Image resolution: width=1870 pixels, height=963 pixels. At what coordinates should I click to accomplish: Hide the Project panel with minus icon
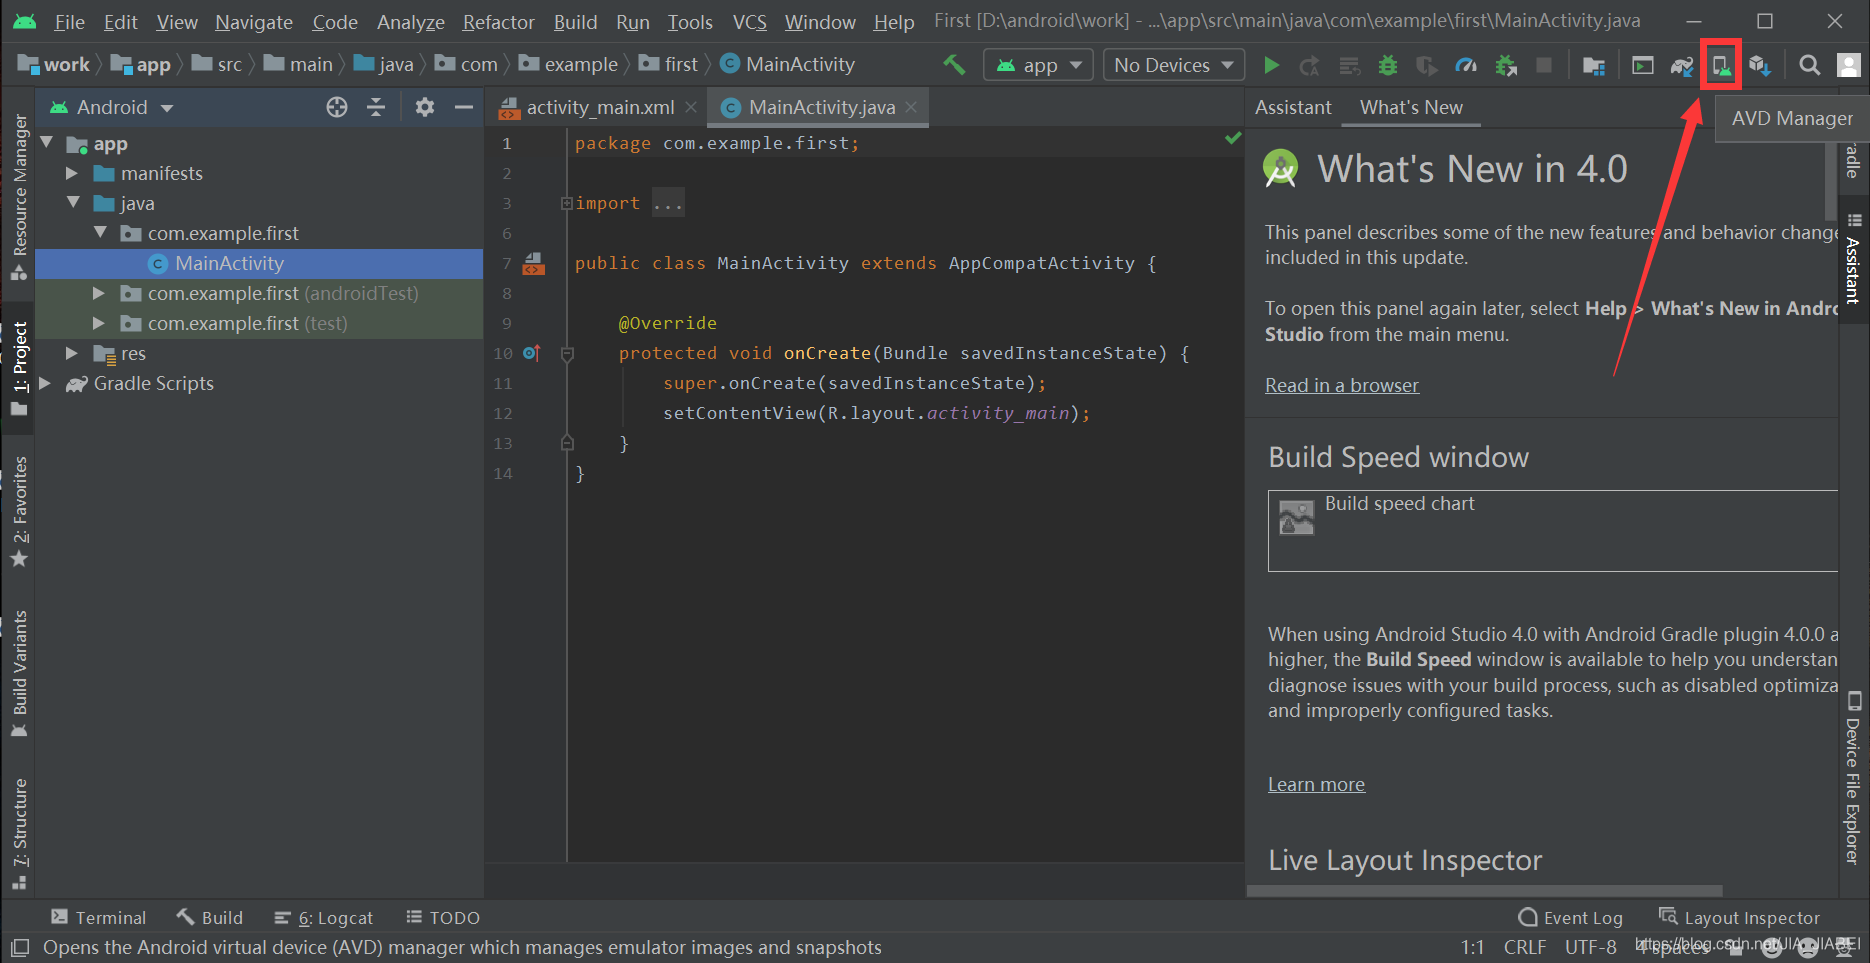point(464,107)
